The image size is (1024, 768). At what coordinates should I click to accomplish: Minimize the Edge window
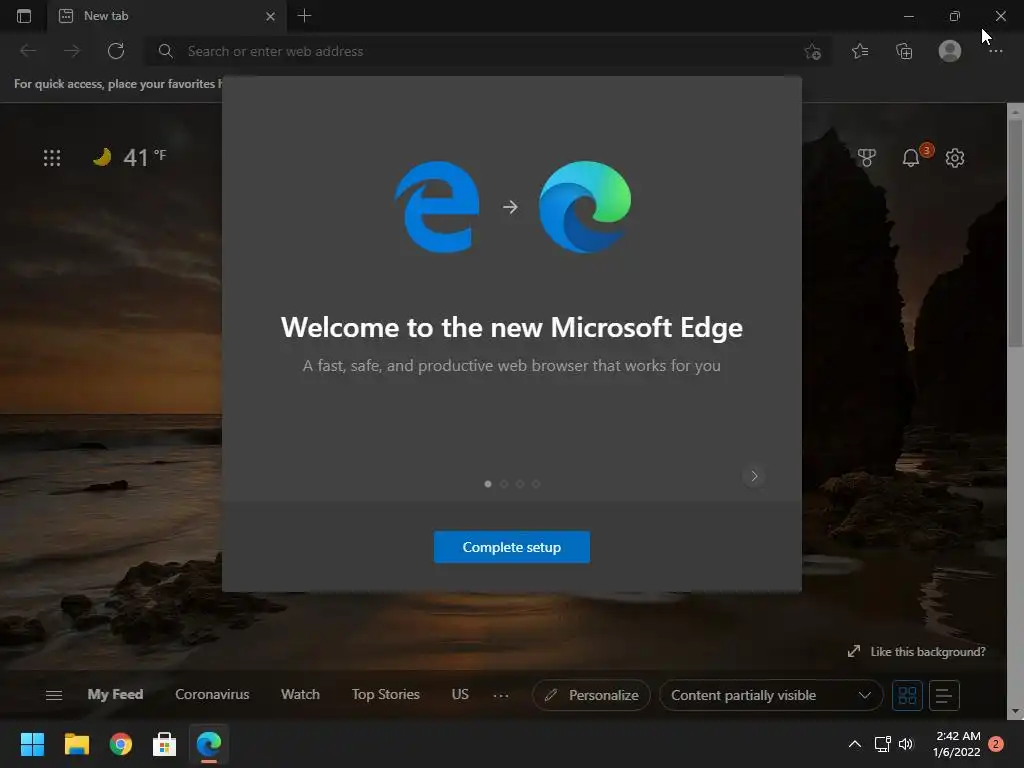tap(908, 16)
